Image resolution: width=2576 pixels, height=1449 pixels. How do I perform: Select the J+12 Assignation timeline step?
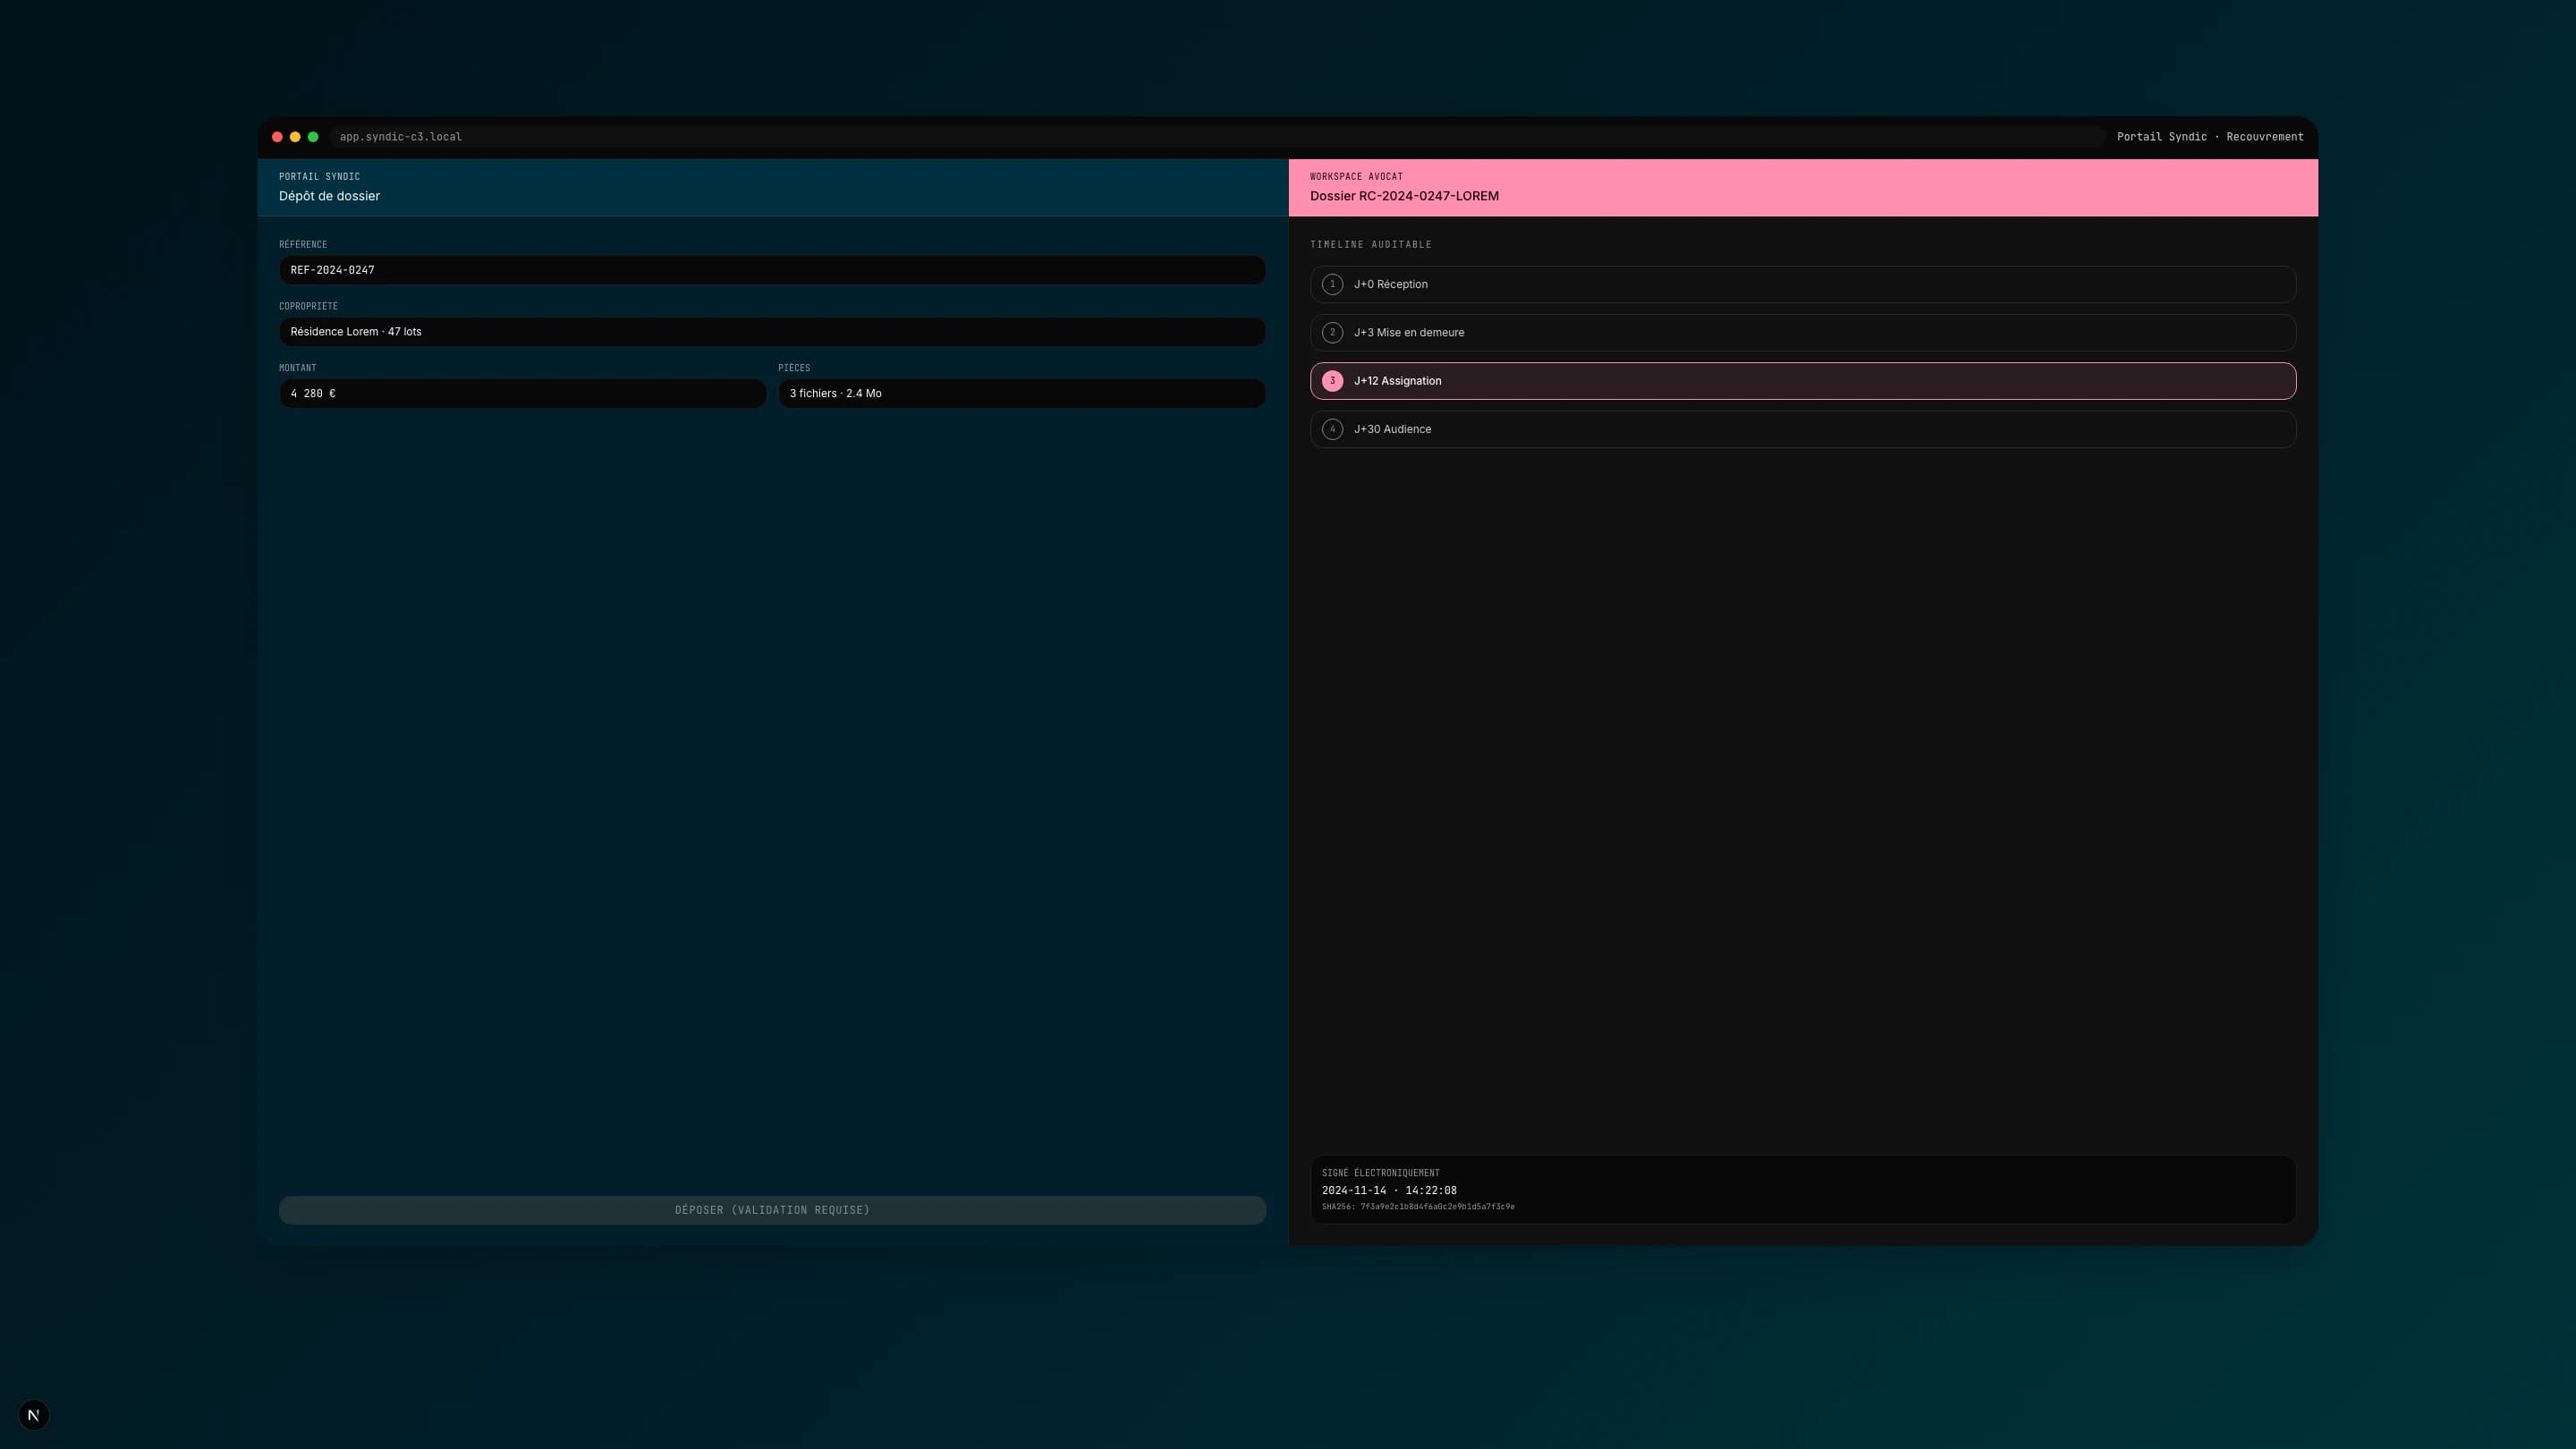(1803, 381)
